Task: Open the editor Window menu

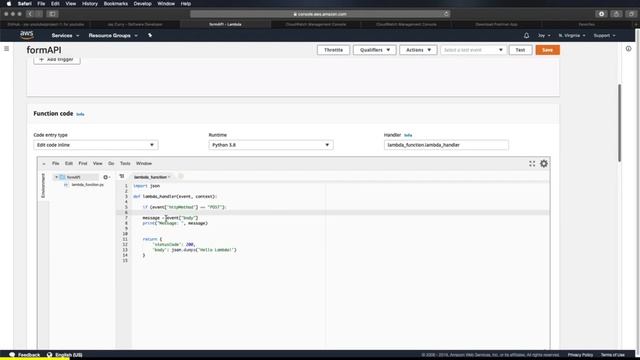Action: tap(144, 164)
